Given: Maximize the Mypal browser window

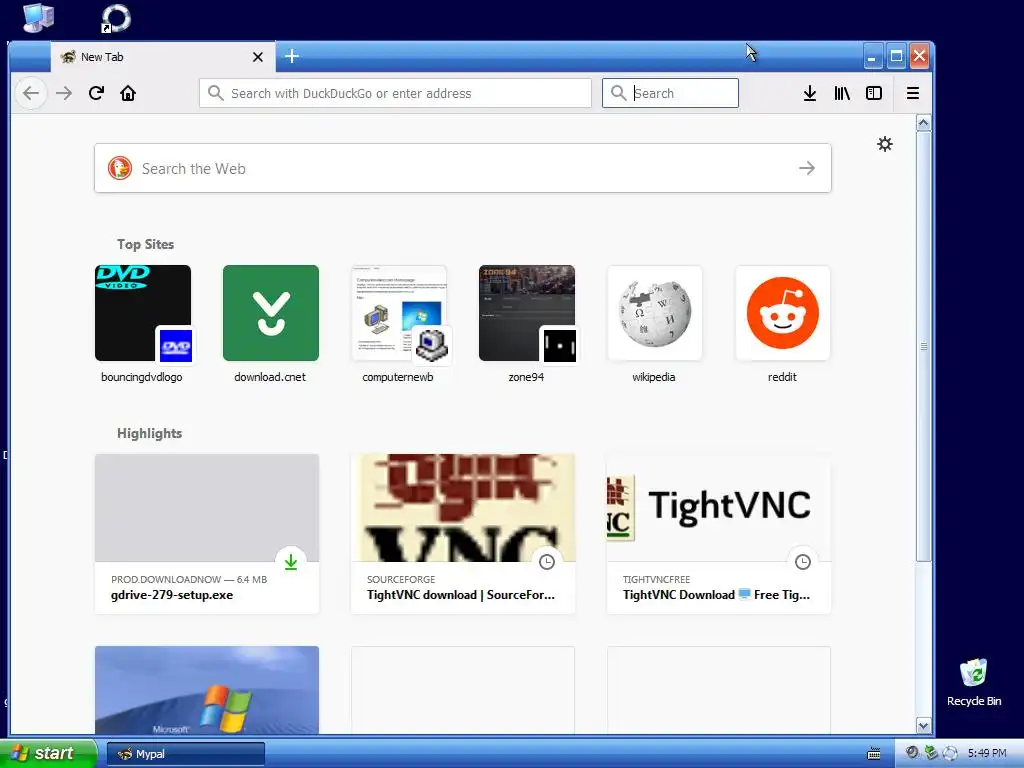Looking at the screenshot, I should click(896, 57).
